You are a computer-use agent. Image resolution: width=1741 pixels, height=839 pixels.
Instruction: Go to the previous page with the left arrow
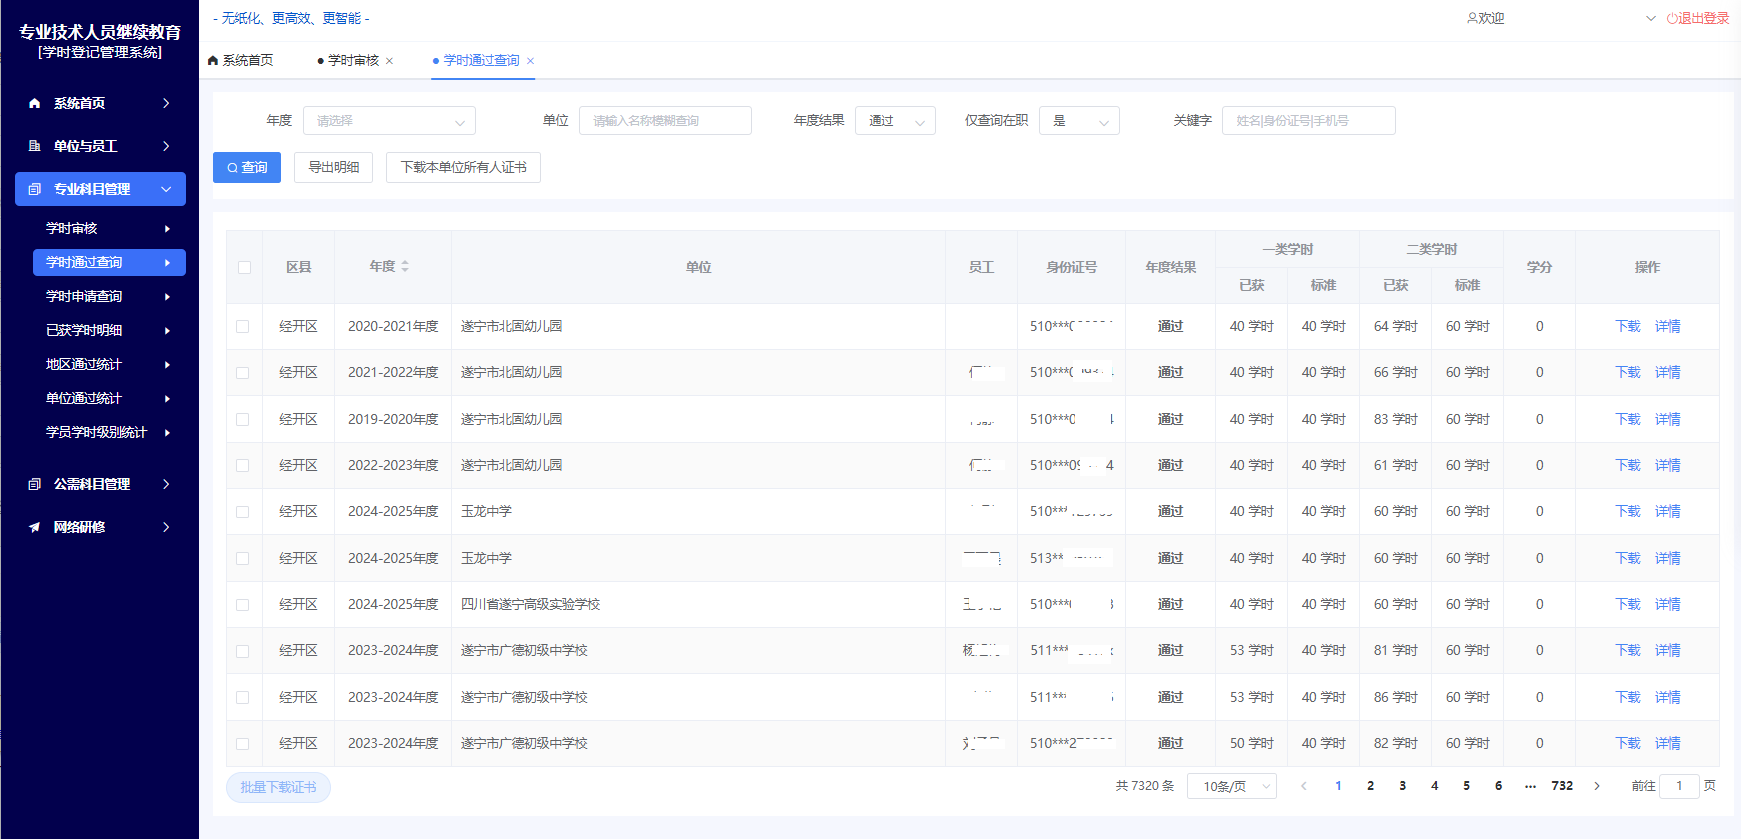point(1304,786)
